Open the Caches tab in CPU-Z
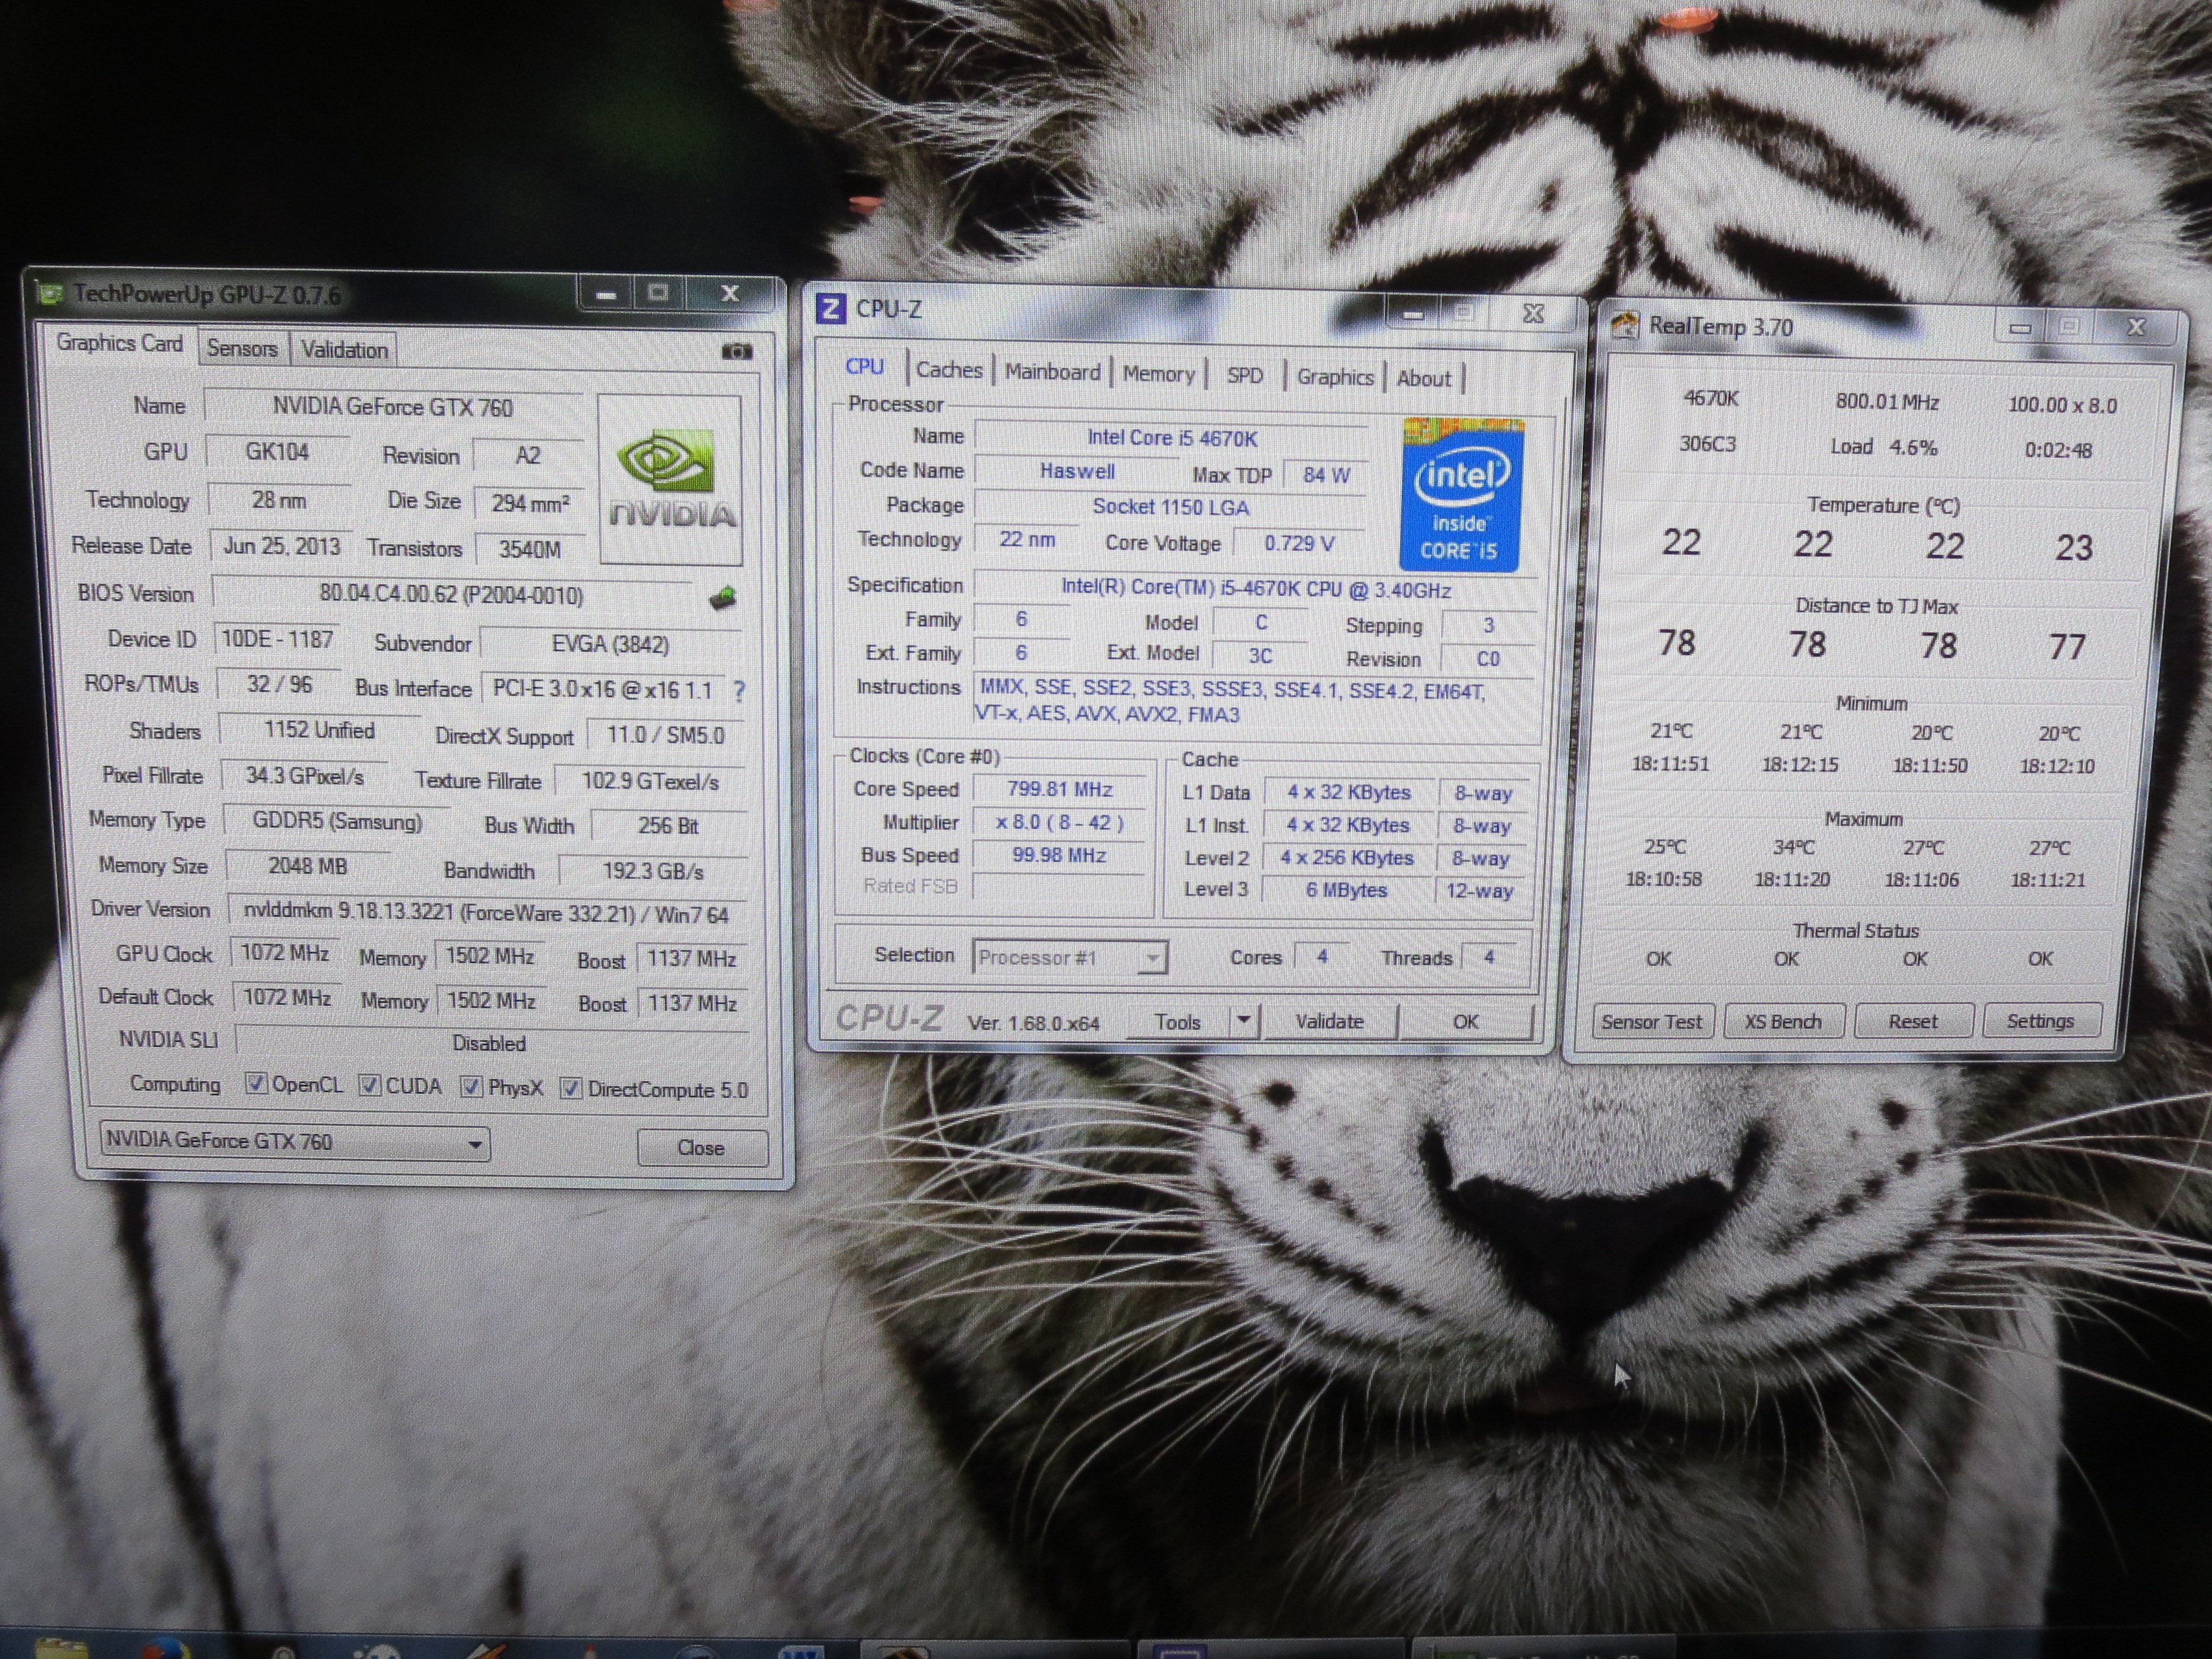 (x=949, y=370)
